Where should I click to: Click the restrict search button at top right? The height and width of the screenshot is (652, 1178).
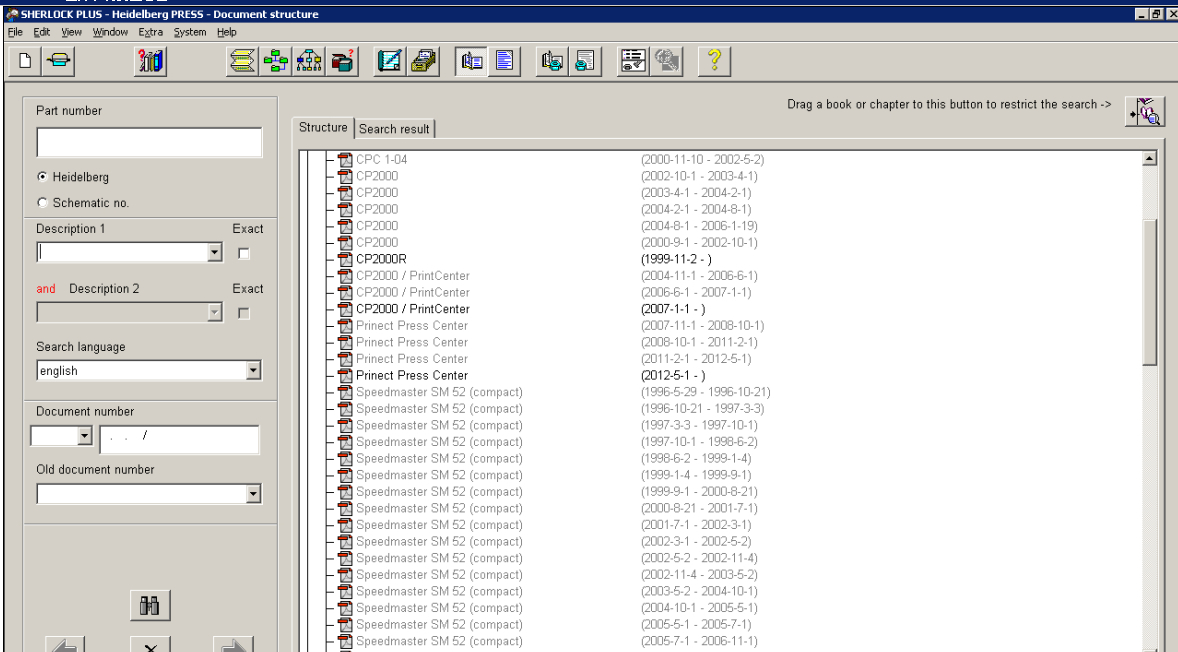[1145, 111]
